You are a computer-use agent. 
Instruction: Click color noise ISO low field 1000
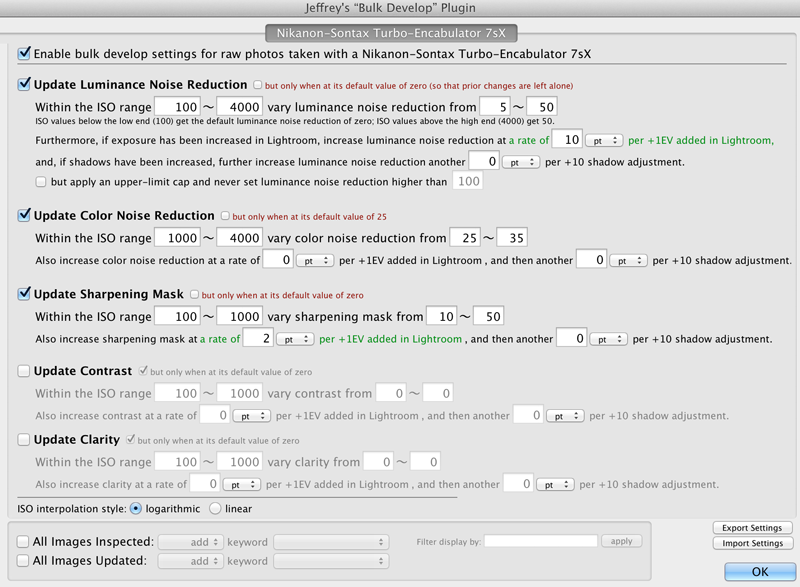click(177, 238)
